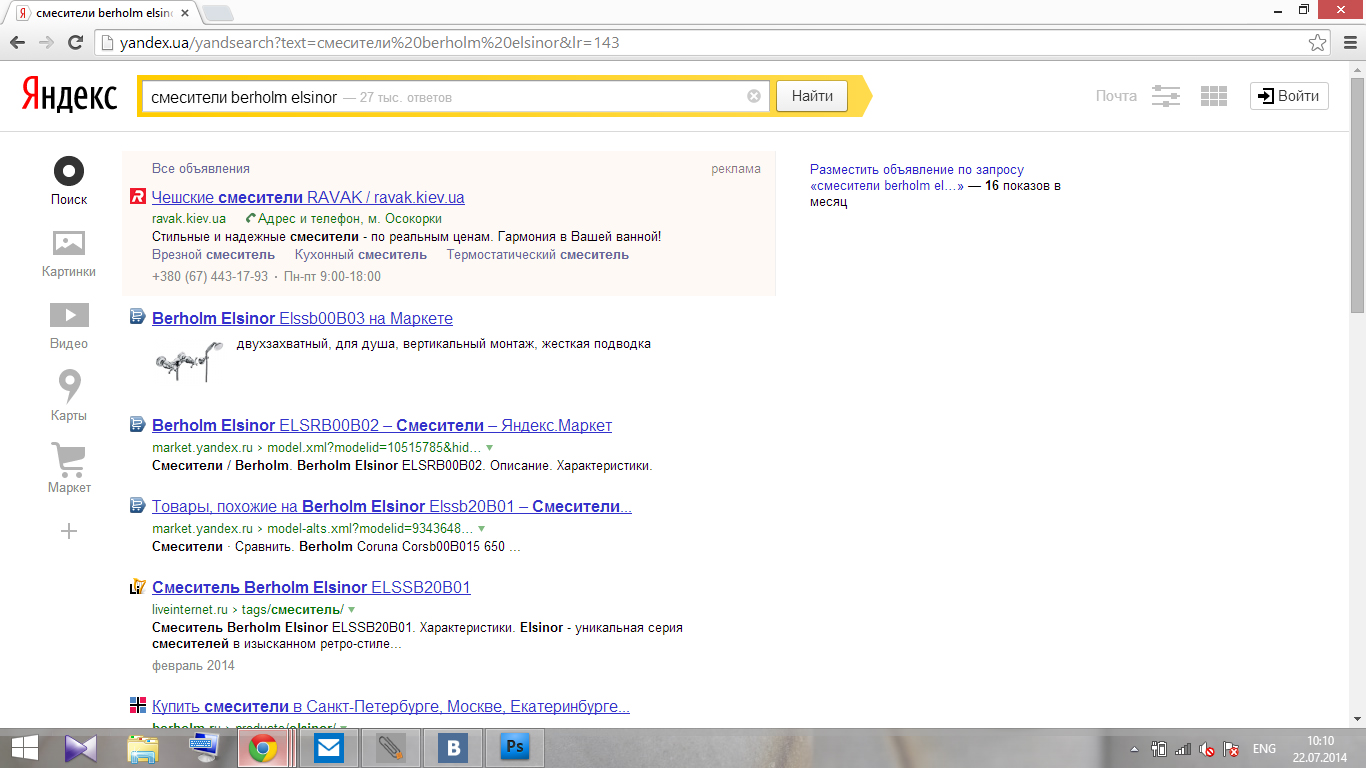
Task: Click the faucet product thumbnail
Action: click(189, 361)
